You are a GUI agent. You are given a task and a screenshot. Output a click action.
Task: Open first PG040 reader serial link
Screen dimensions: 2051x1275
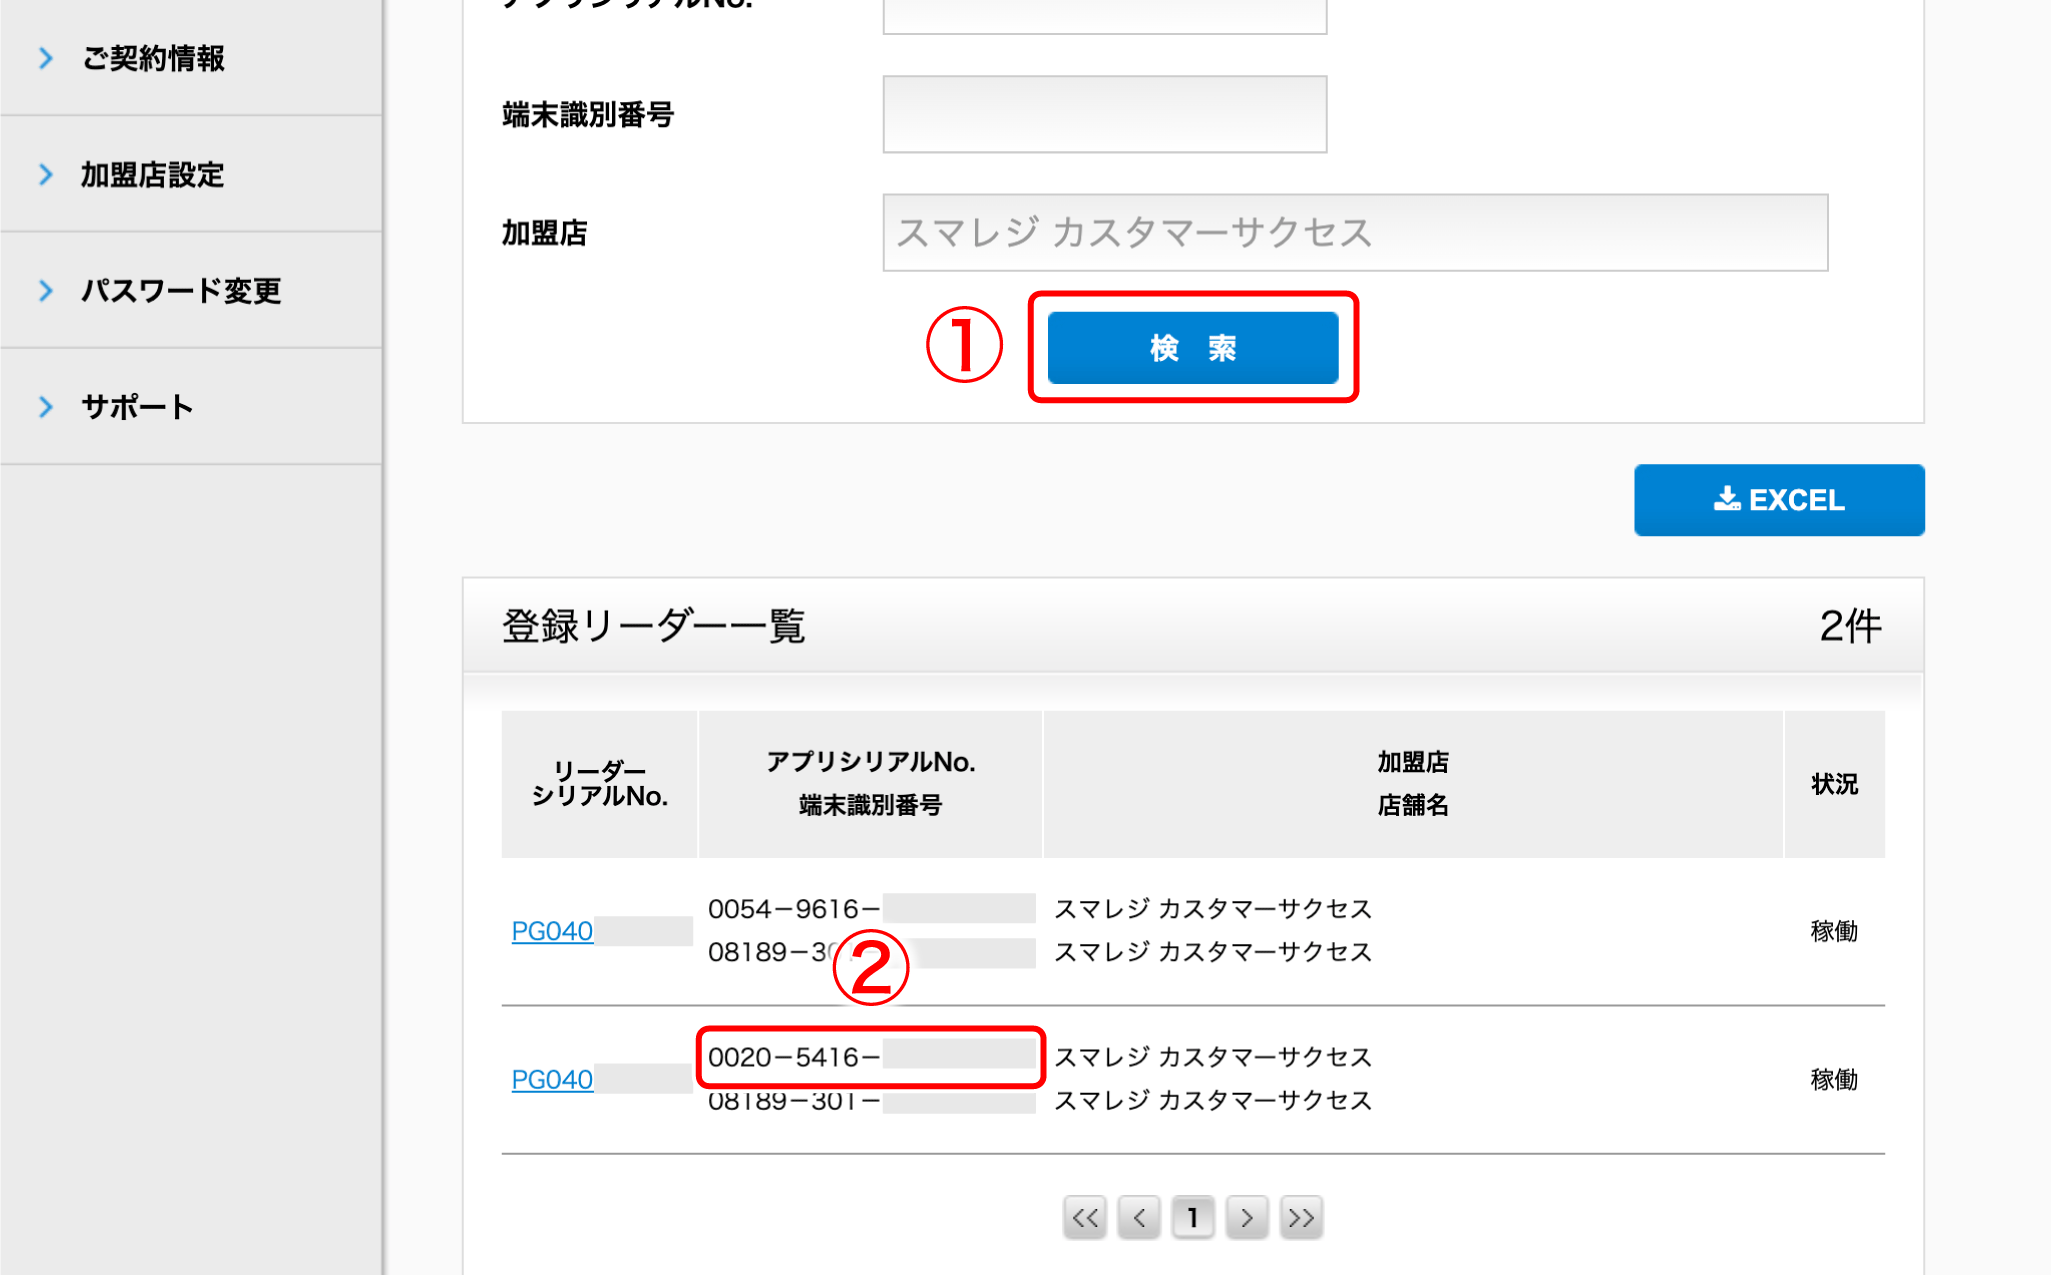point(552,931)
